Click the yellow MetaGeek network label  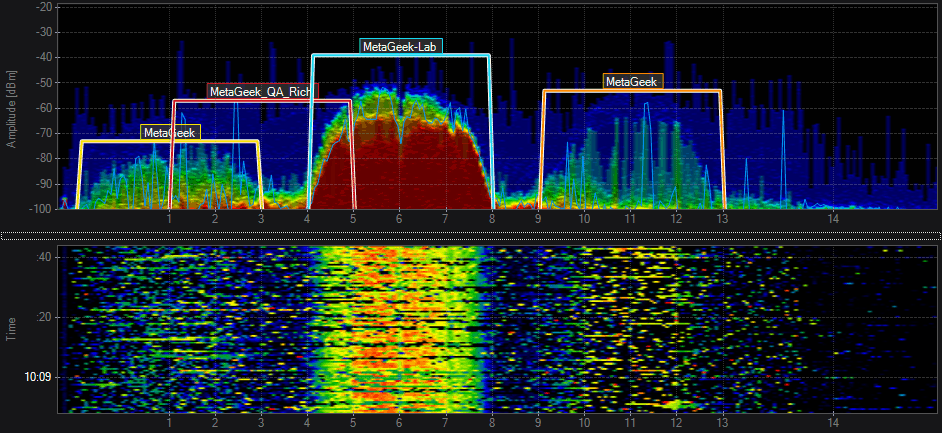170,132
